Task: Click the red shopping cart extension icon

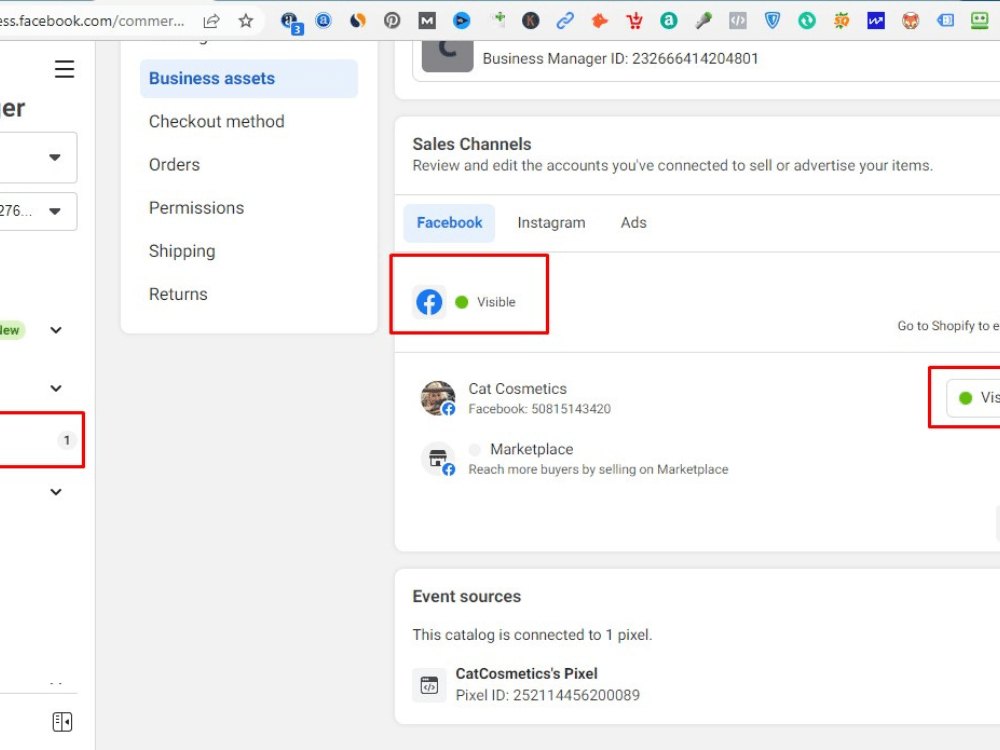Action: (x=634, y=21)
